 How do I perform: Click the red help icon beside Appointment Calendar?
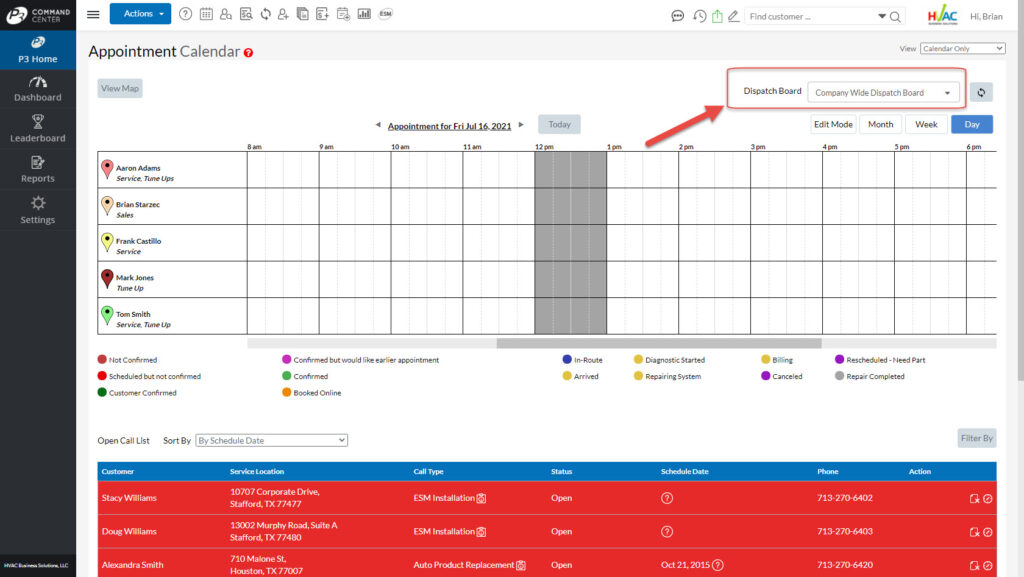click(248, 52)
